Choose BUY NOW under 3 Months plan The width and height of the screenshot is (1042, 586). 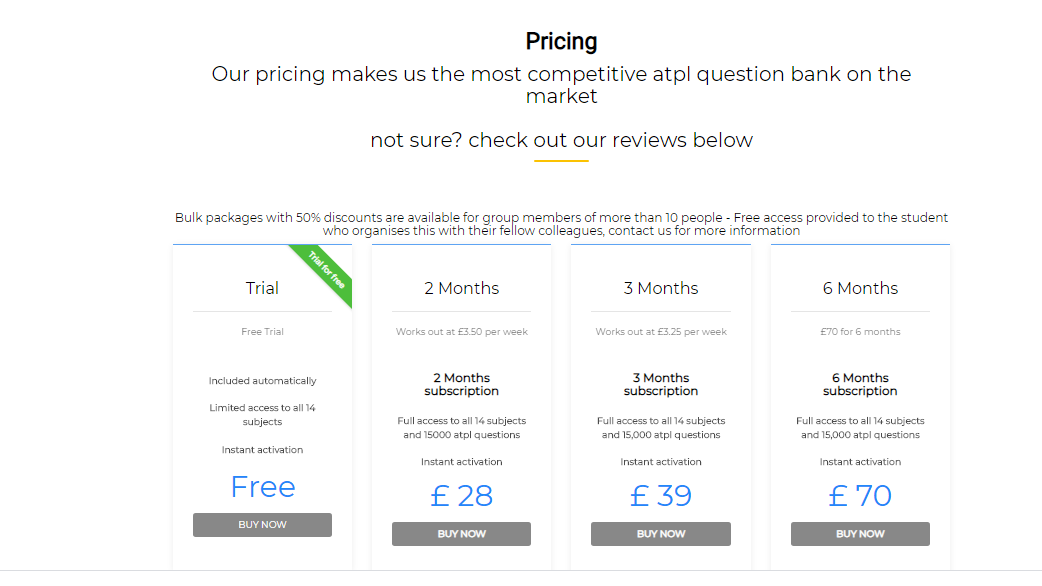660,534
